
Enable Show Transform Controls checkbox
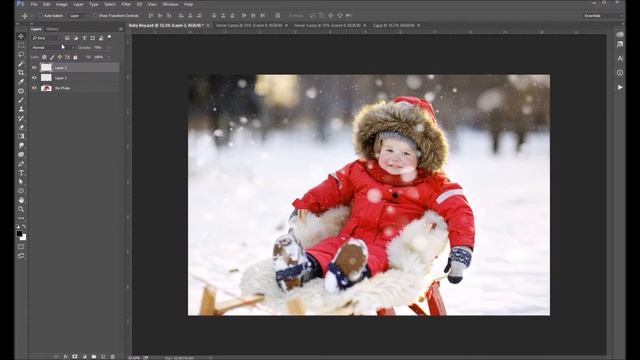coord(96,16)
